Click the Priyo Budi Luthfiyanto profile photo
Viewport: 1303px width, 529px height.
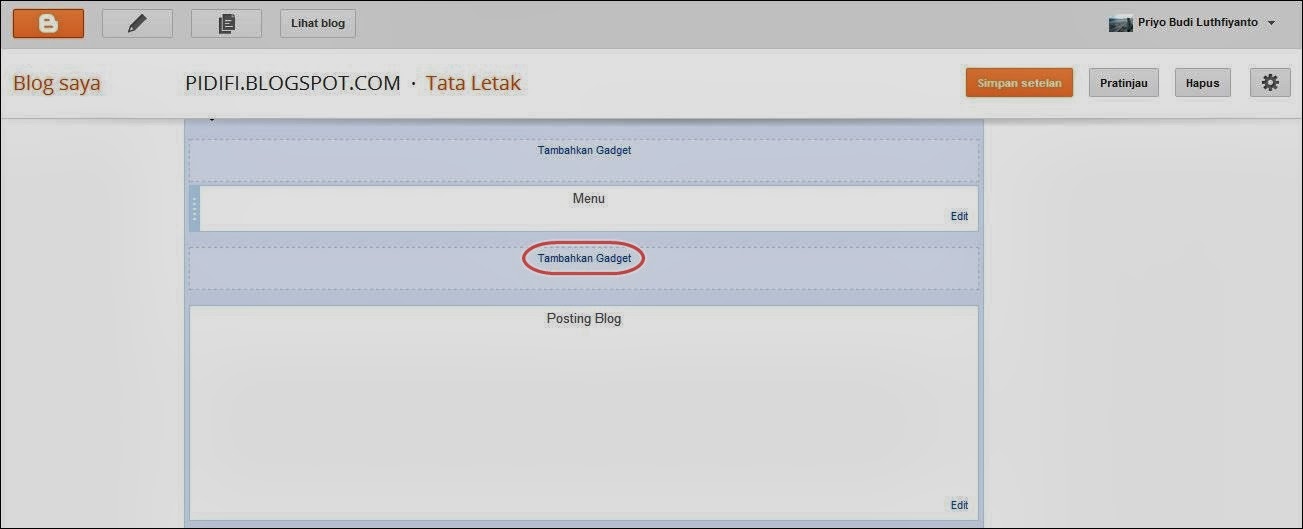1120,23
